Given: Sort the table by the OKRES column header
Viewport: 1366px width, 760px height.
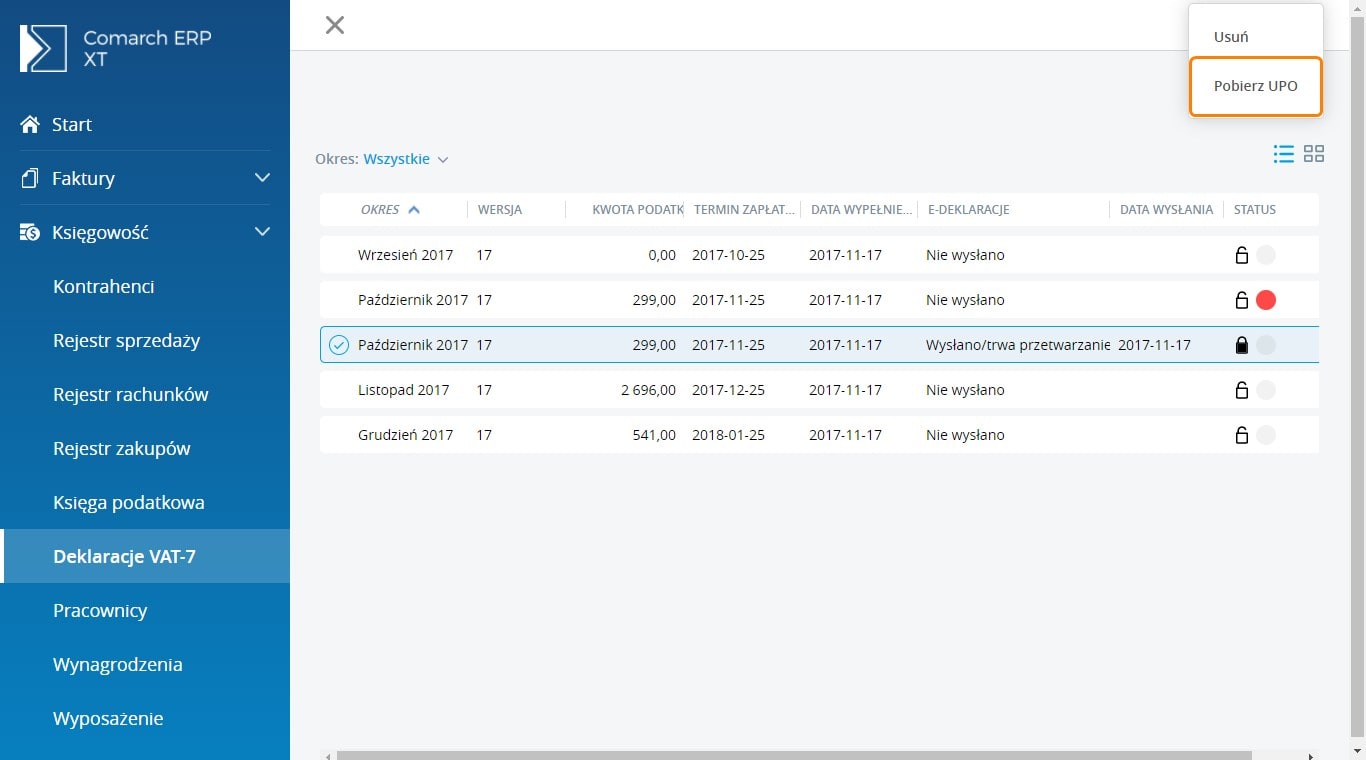Looking at the screenshot, I should [380, 210].
